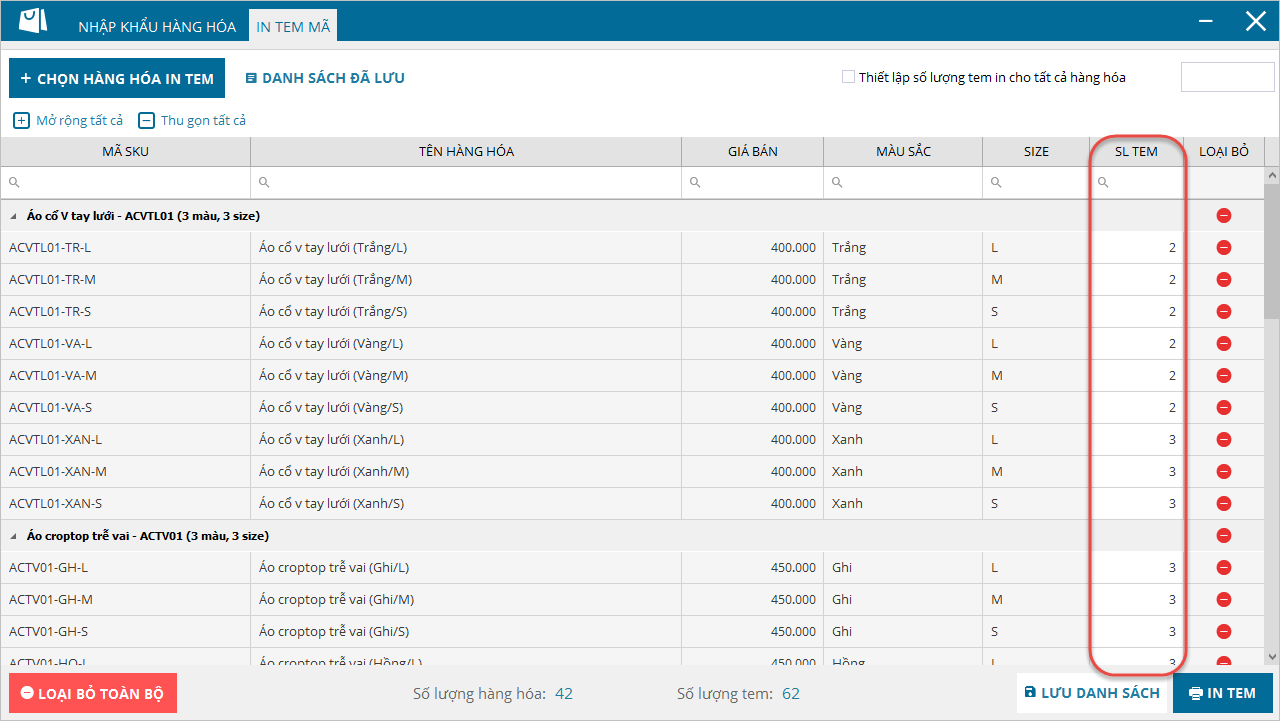Open Danh sách đã lưu list
Viewport: 1280px width, 721px height.
pyautogui.click(x=325, y=78)
